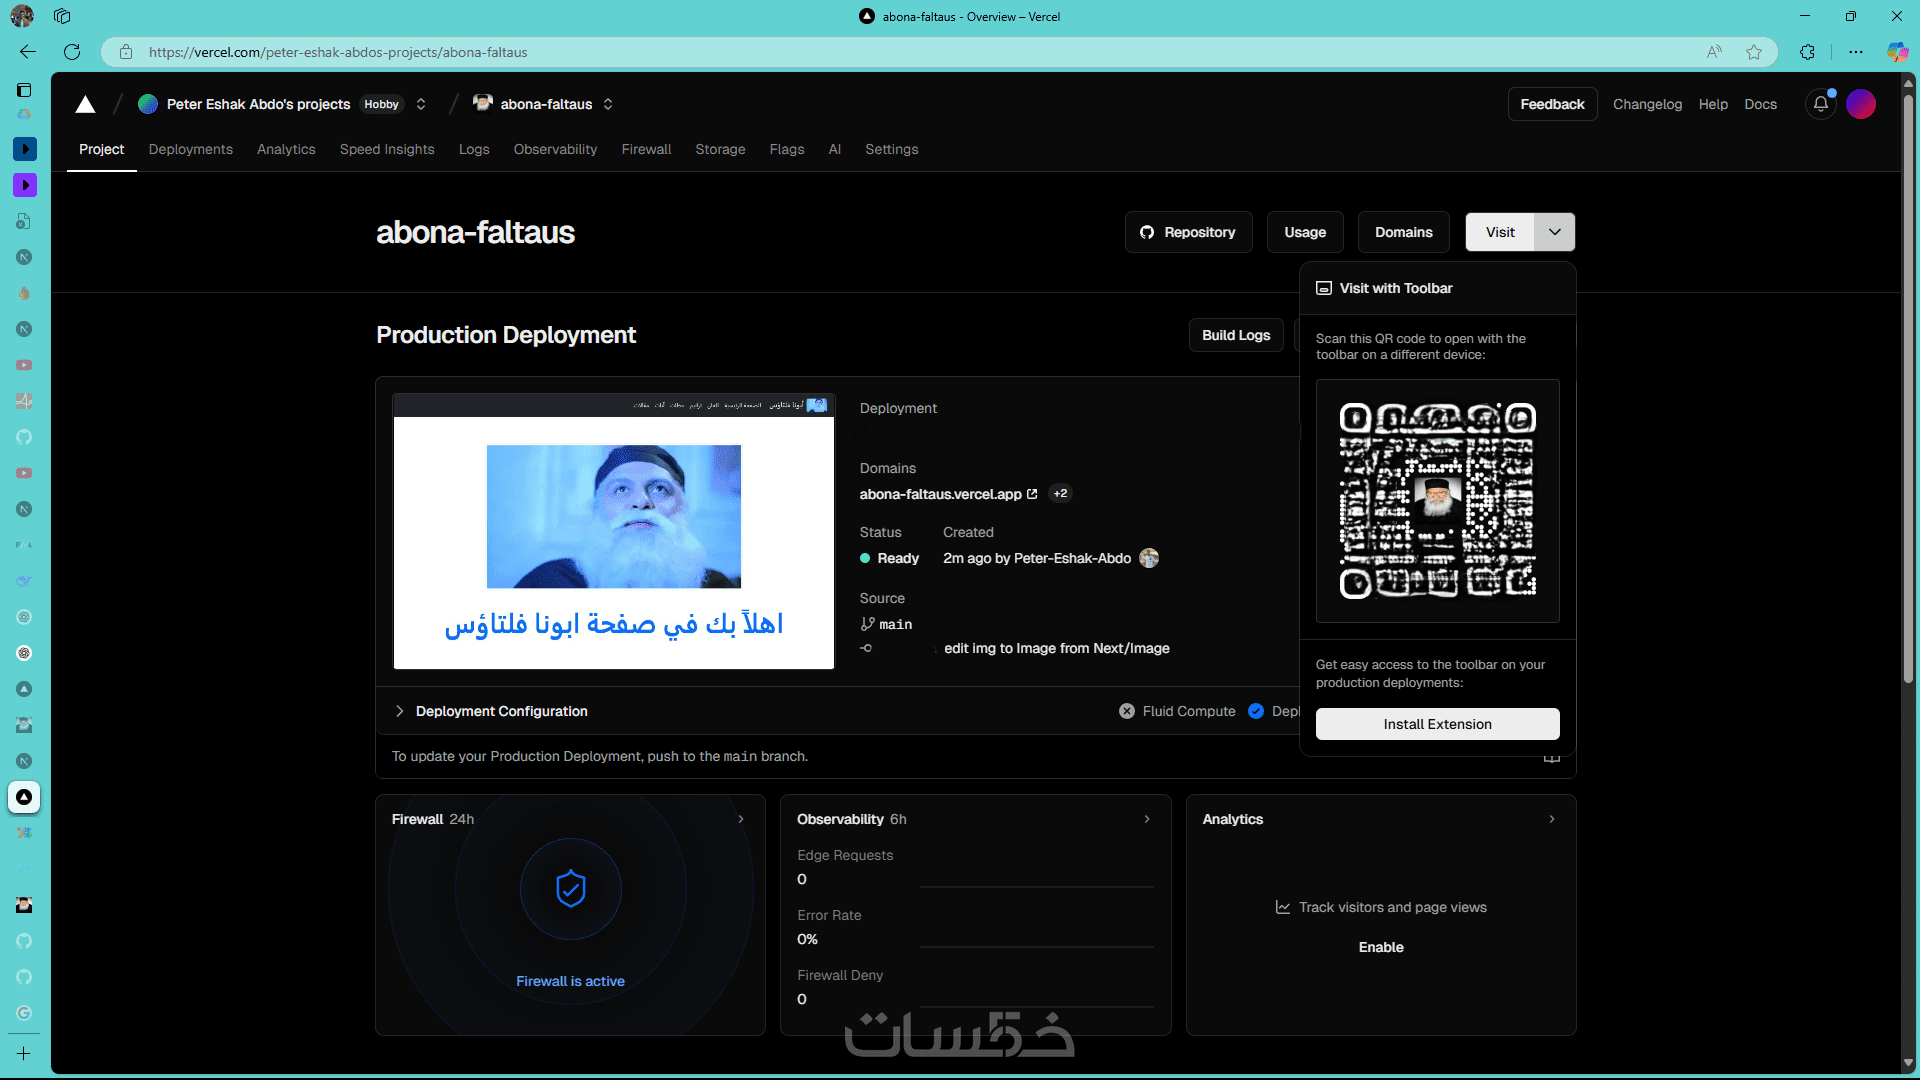The width and height of the screenshot is (1920, 1080).
Task: Add page to favorites star icon
Action: point(1754,52)
